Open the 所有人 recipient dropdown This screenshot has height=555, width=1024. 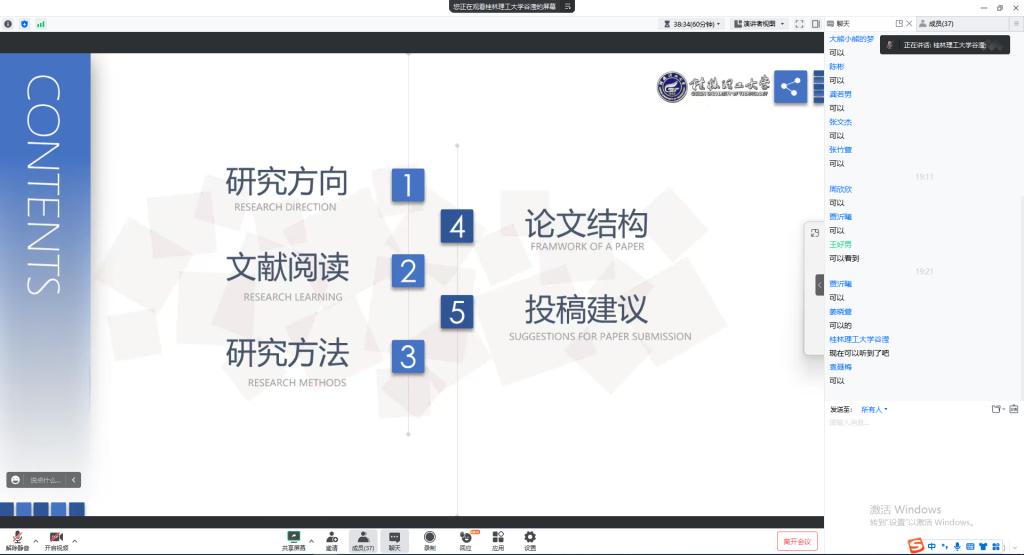[874, 409]
